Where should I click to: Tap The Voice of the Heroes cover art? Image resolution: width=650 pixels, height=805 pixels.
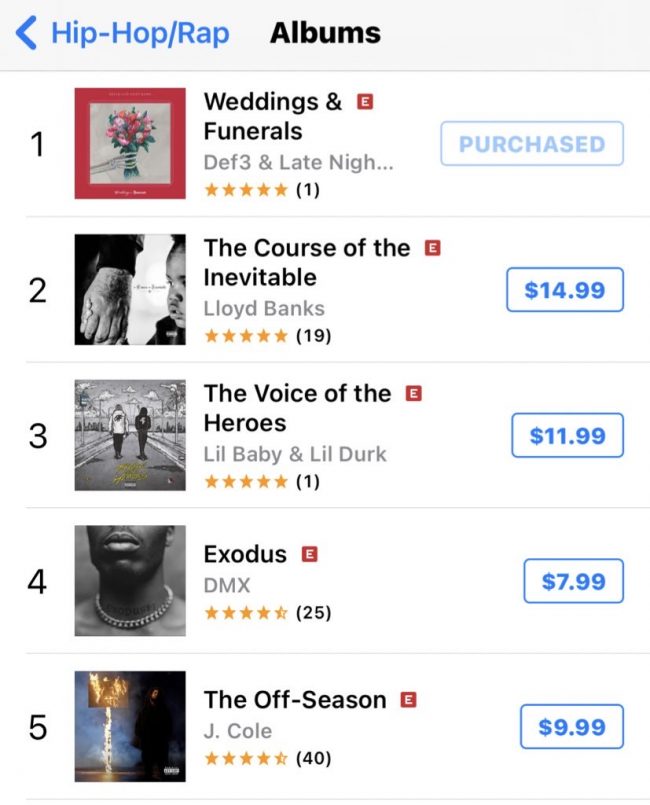coord(130,435)
